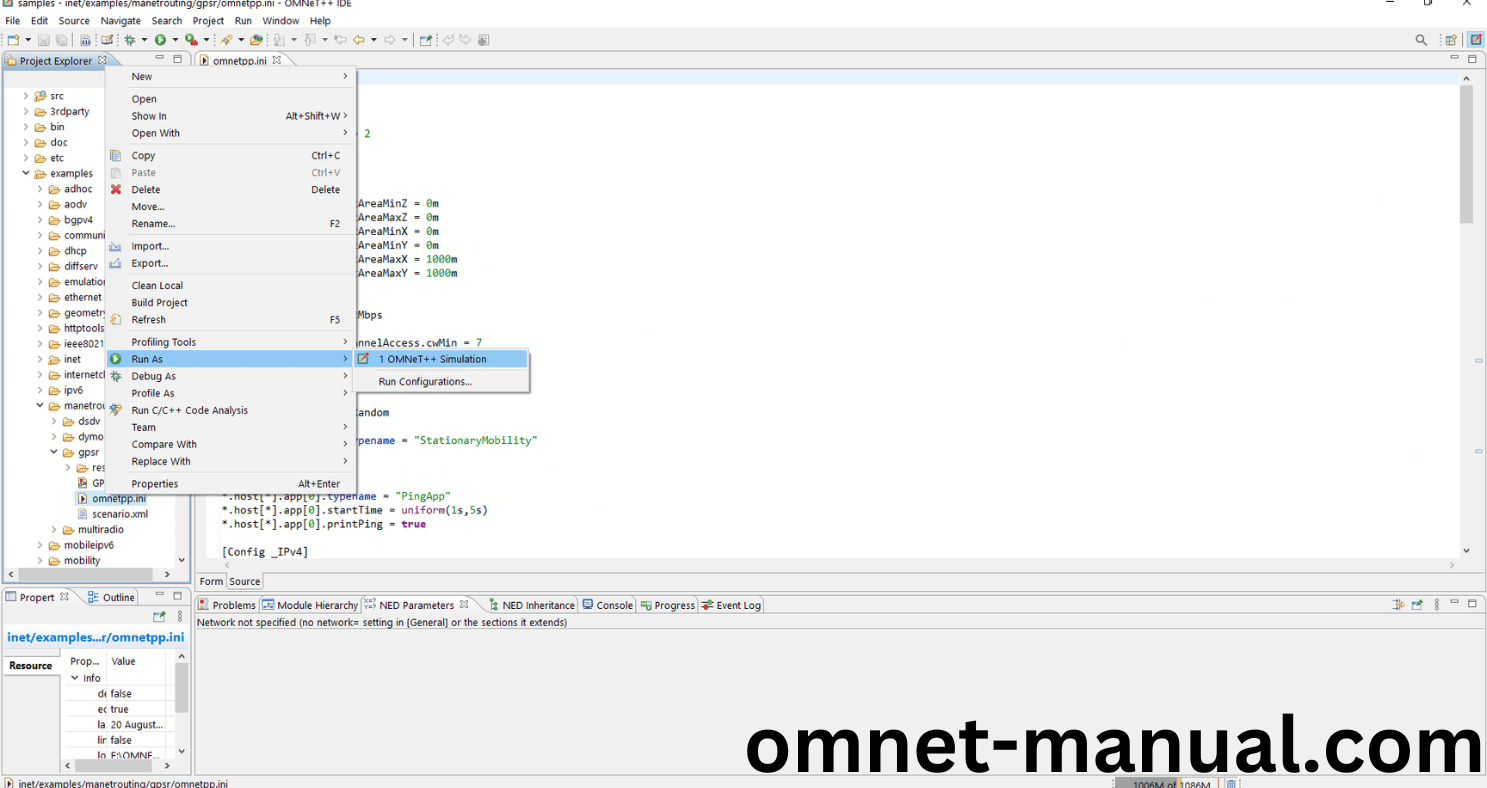Click Build Project in context menu

(x=160, y=302)
